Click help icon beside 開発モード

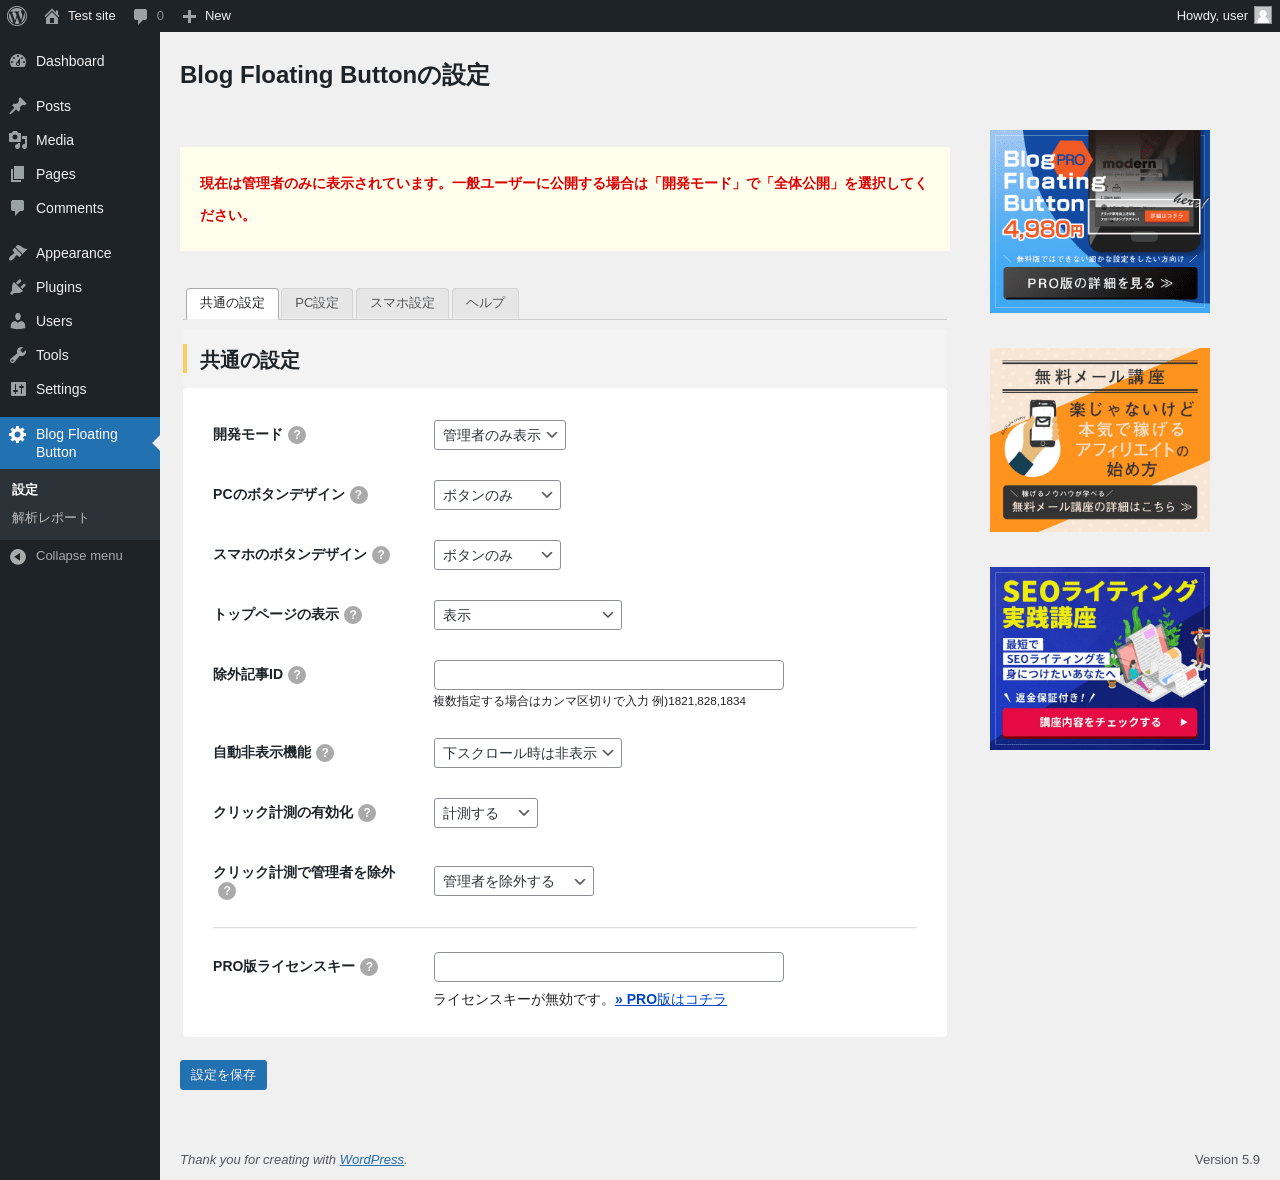click(297, 435)
